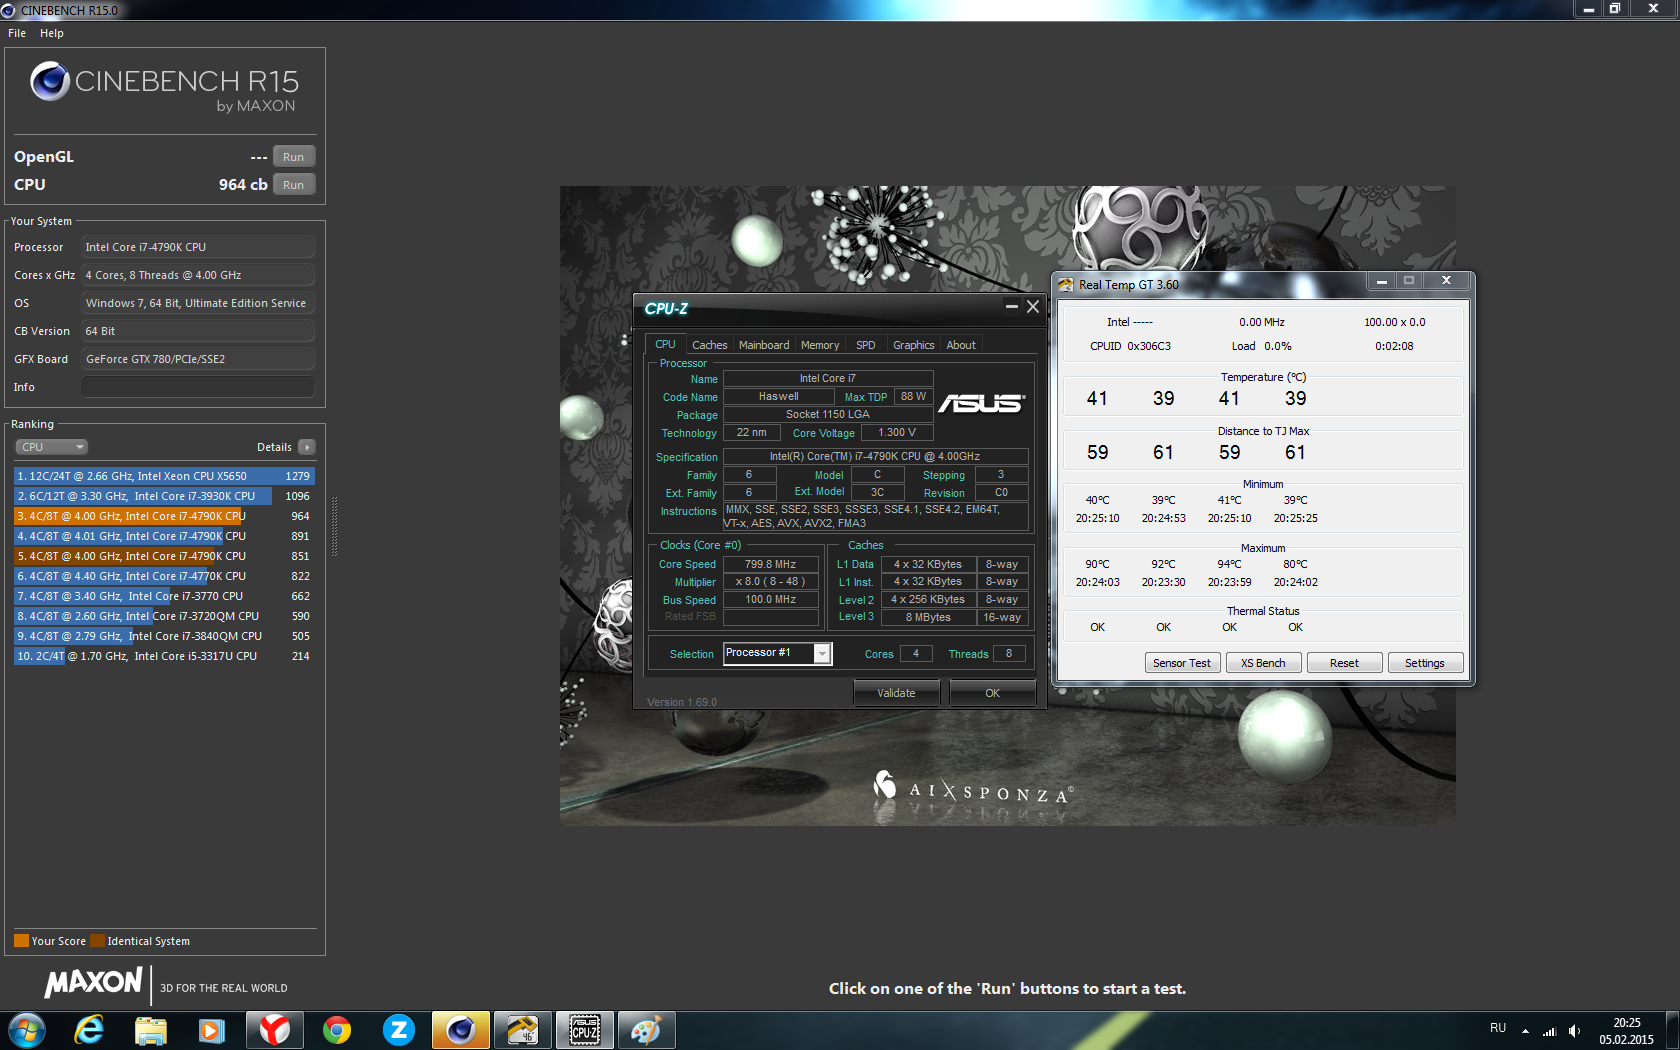Image resolution: width=1680 pixels, height=1050 pixels.
Task: Click the RU input language indicator
Action: click(1498, 1028)
